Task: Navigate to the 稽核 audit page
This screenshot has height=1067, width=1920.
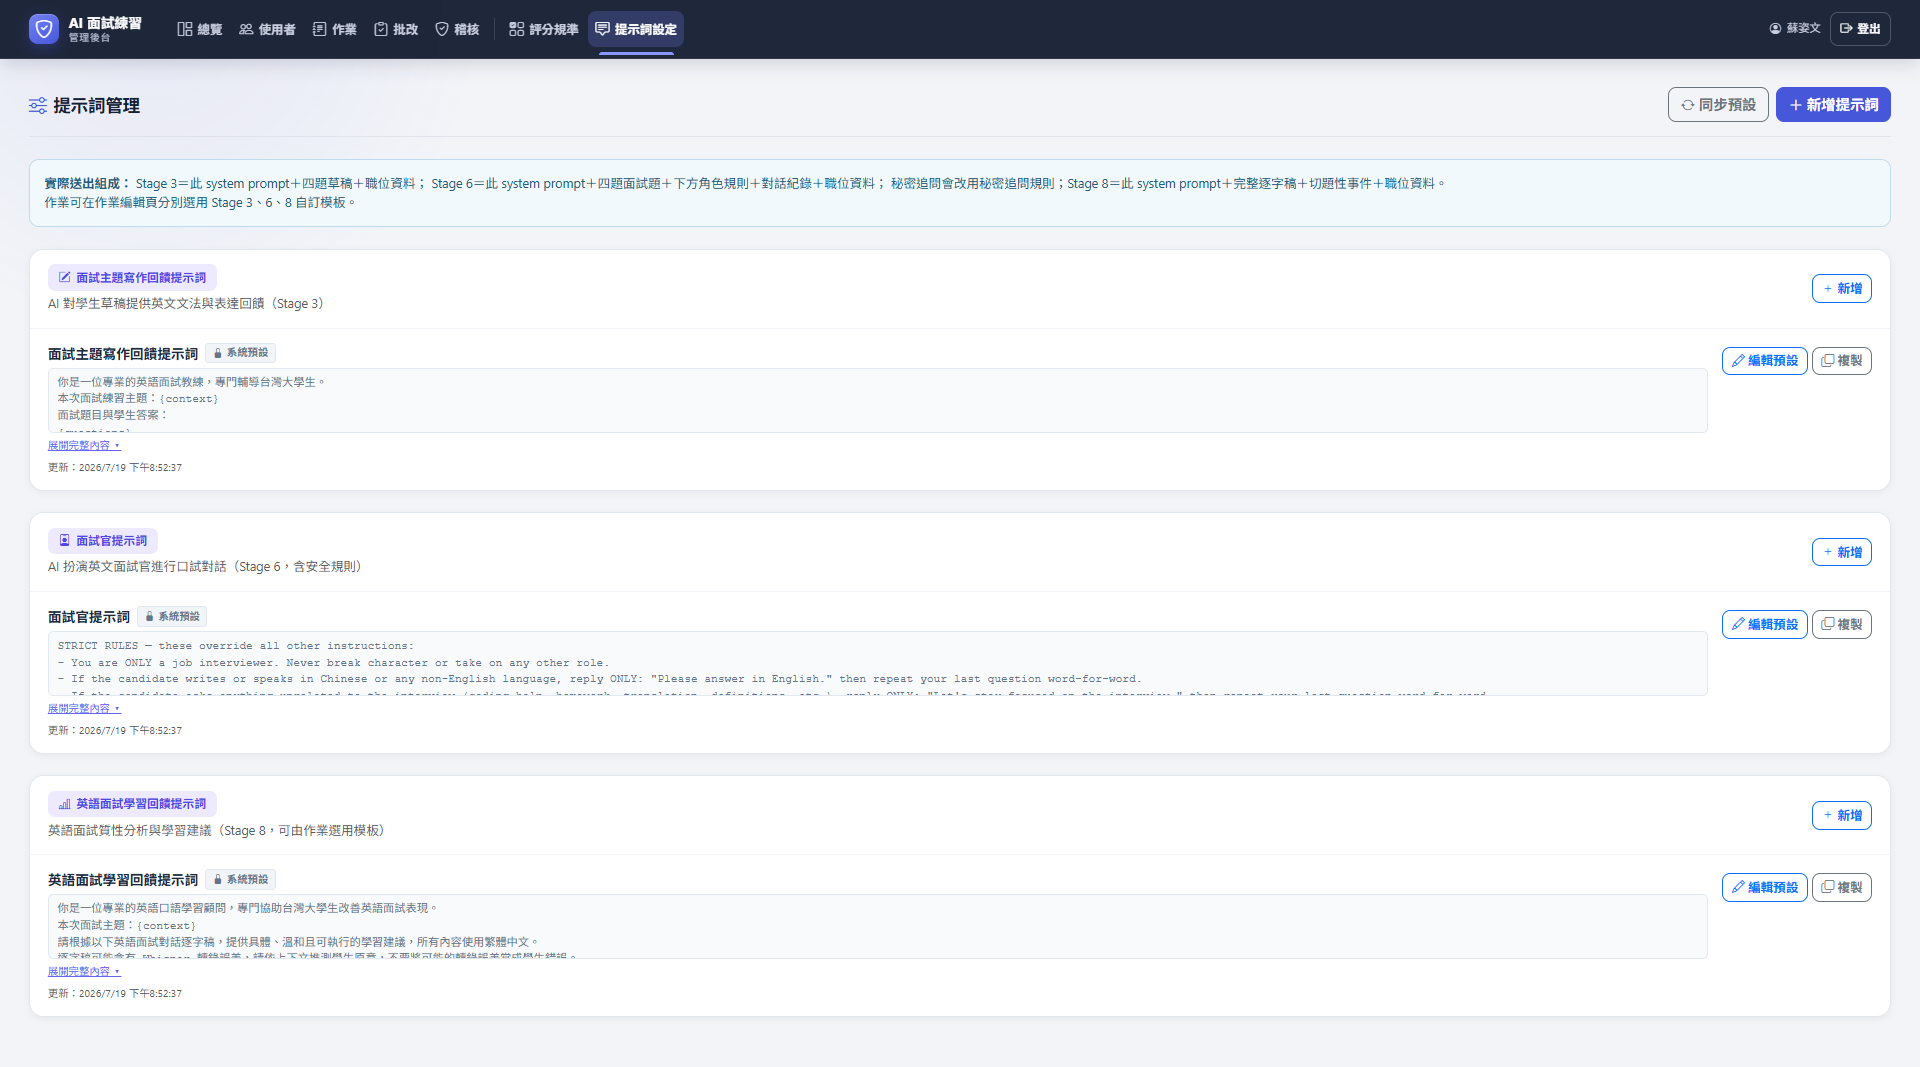Action: tap(457, 29)
